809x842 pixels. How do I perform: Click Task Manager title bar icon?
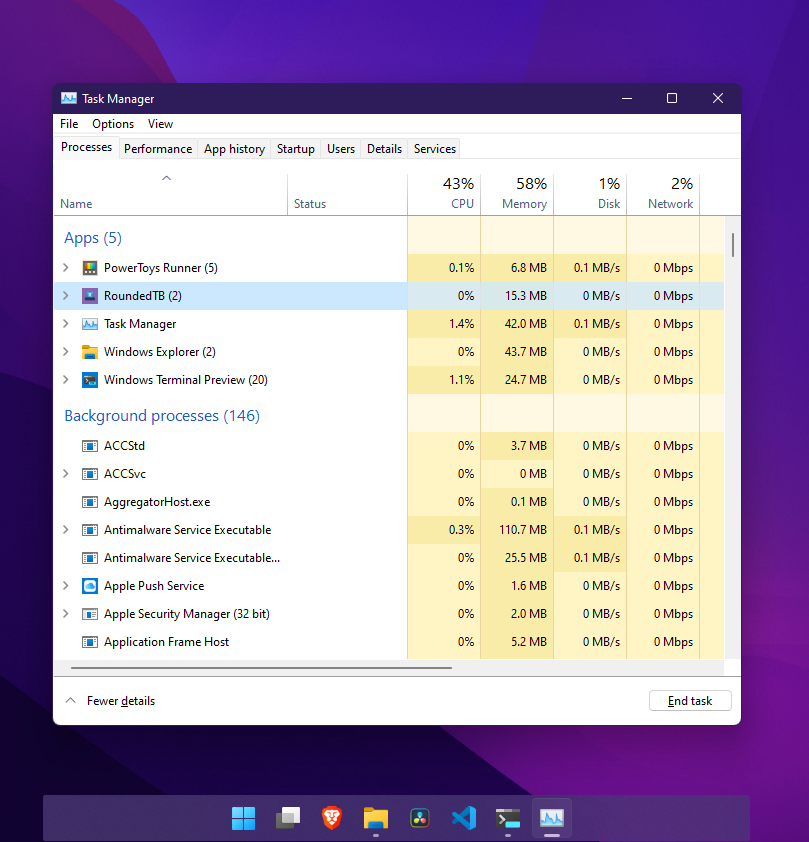[69, 98]
